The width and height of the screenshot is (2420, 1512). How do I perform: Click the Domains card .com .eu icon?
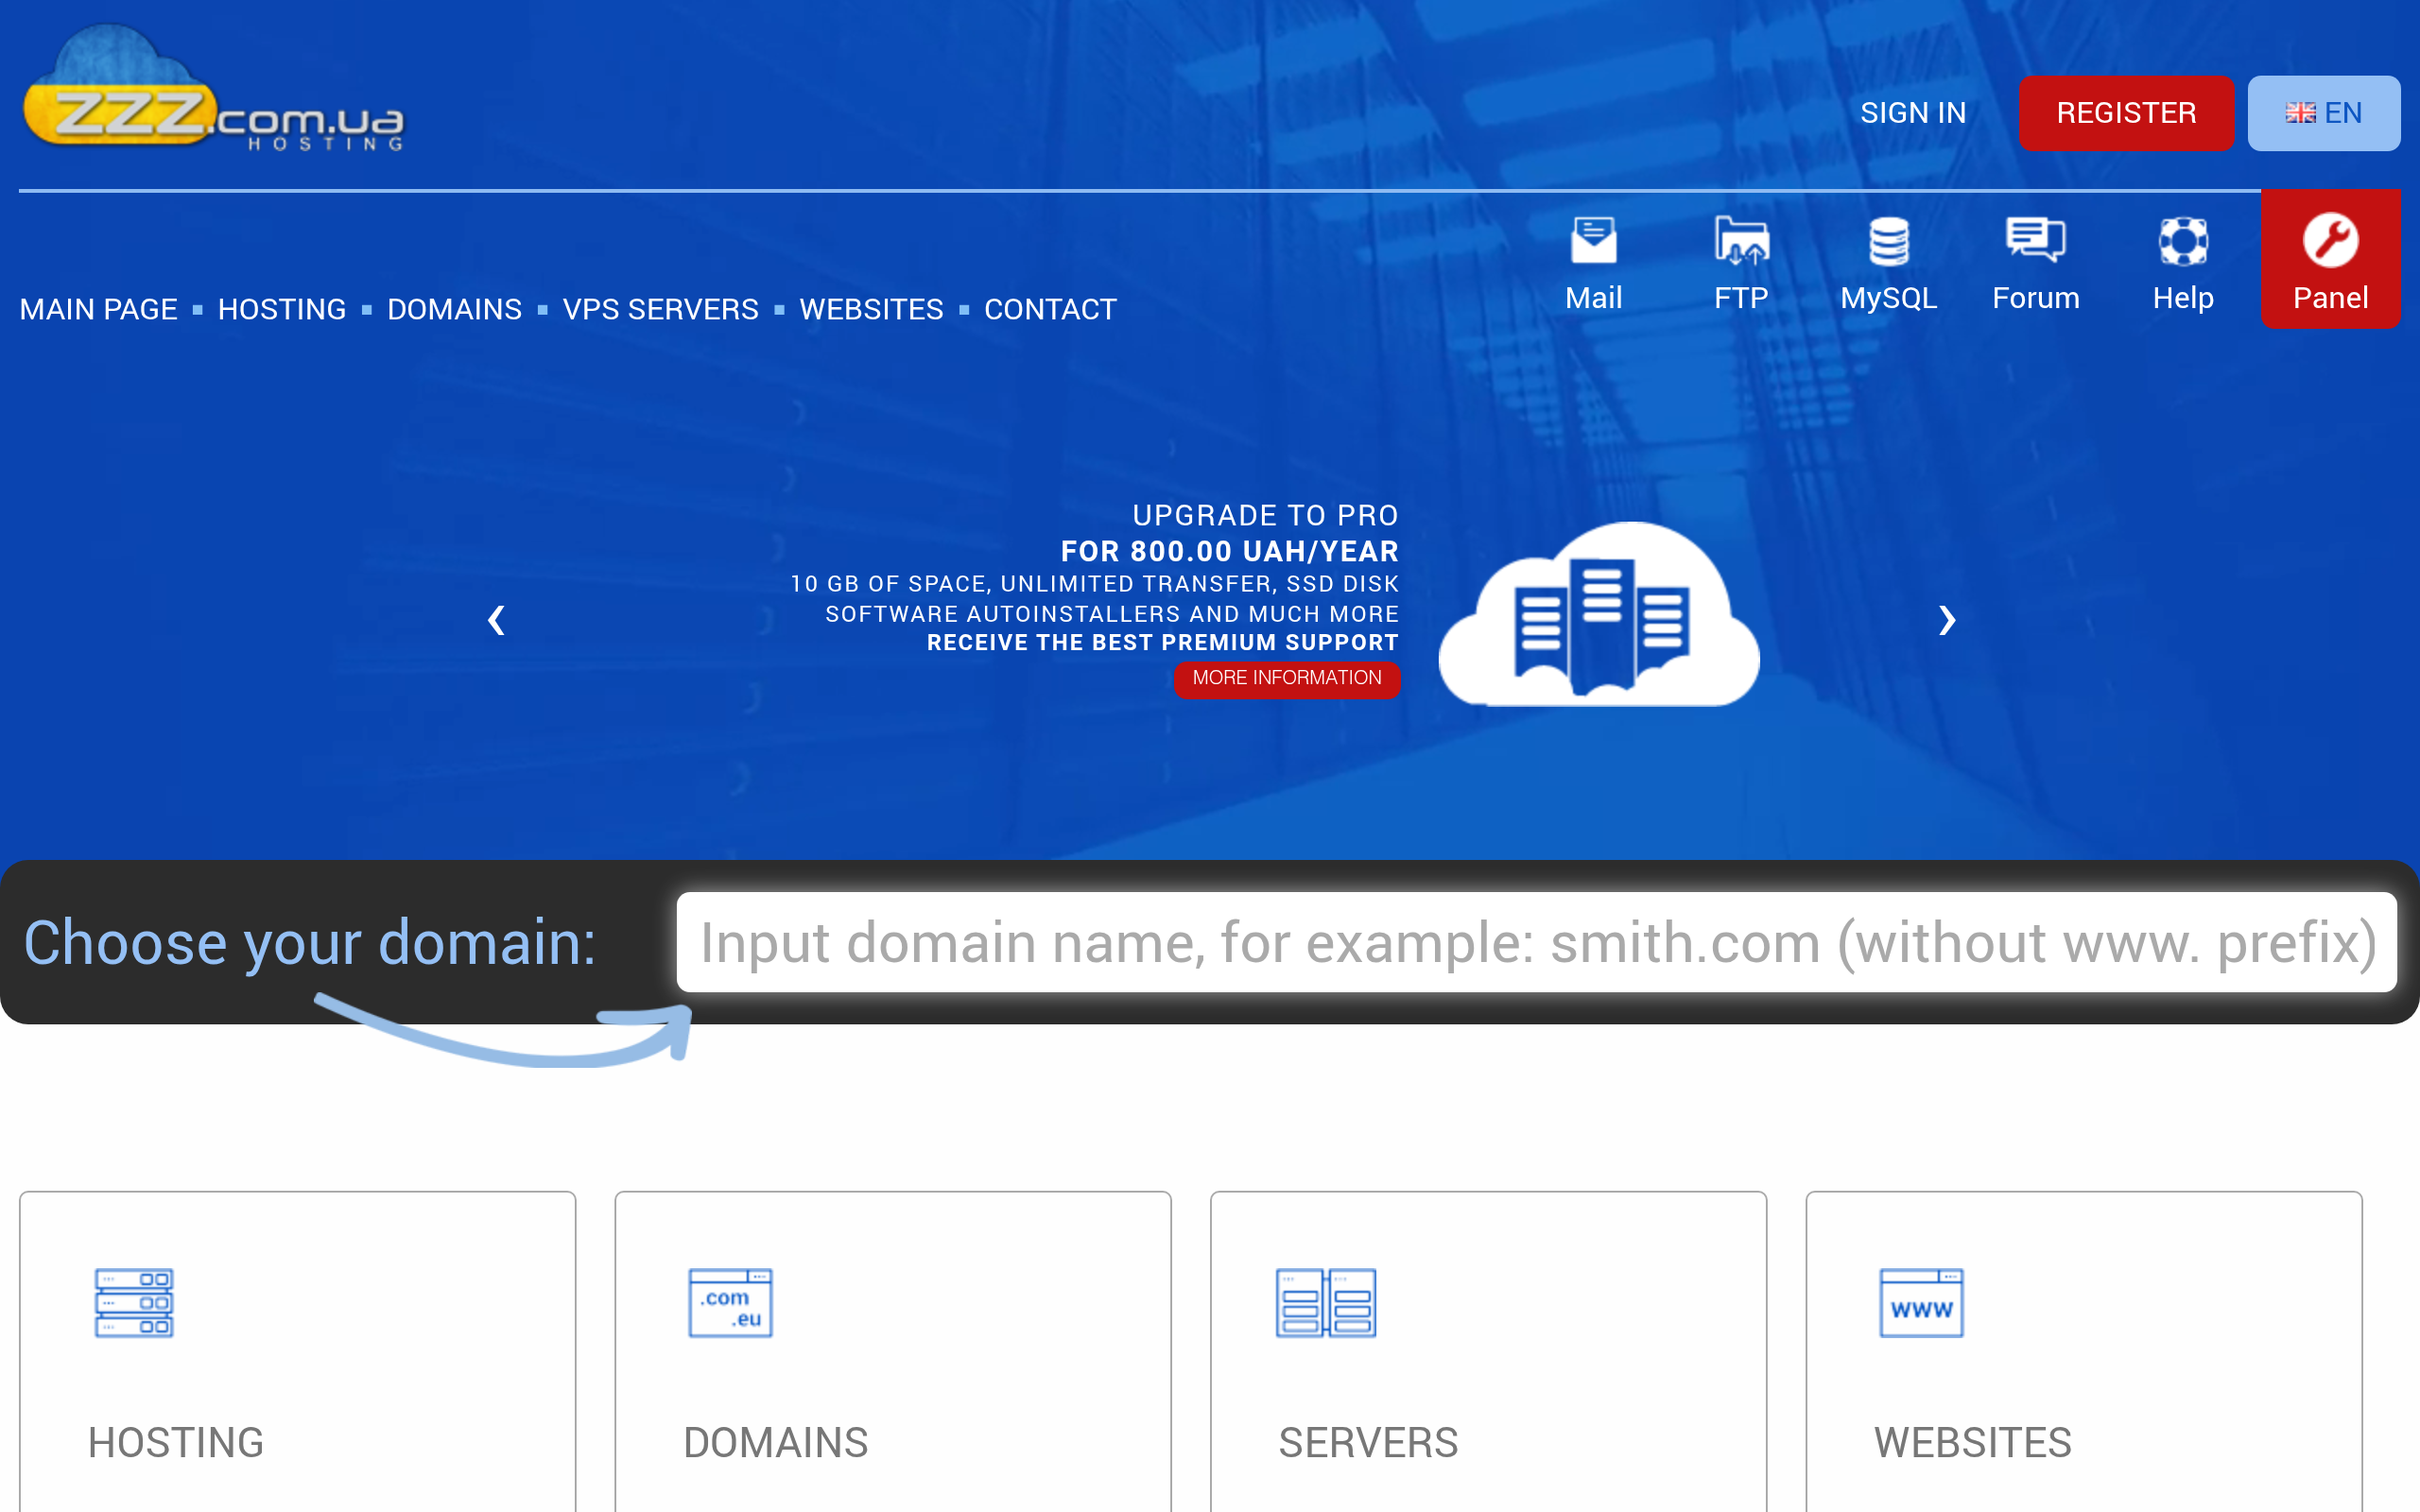[x=730, y=1303]
